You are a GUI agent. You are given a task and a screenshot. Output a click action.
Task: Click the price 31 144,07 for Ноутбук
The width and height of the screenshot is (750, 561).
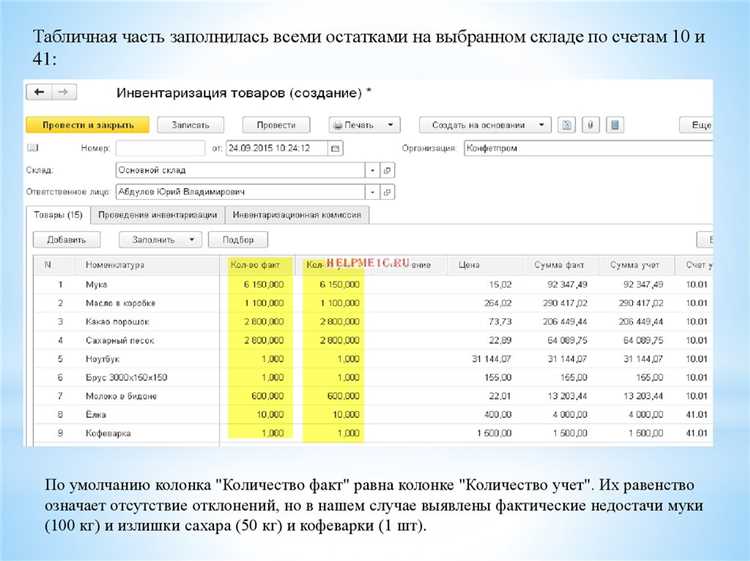coord(491,359)
